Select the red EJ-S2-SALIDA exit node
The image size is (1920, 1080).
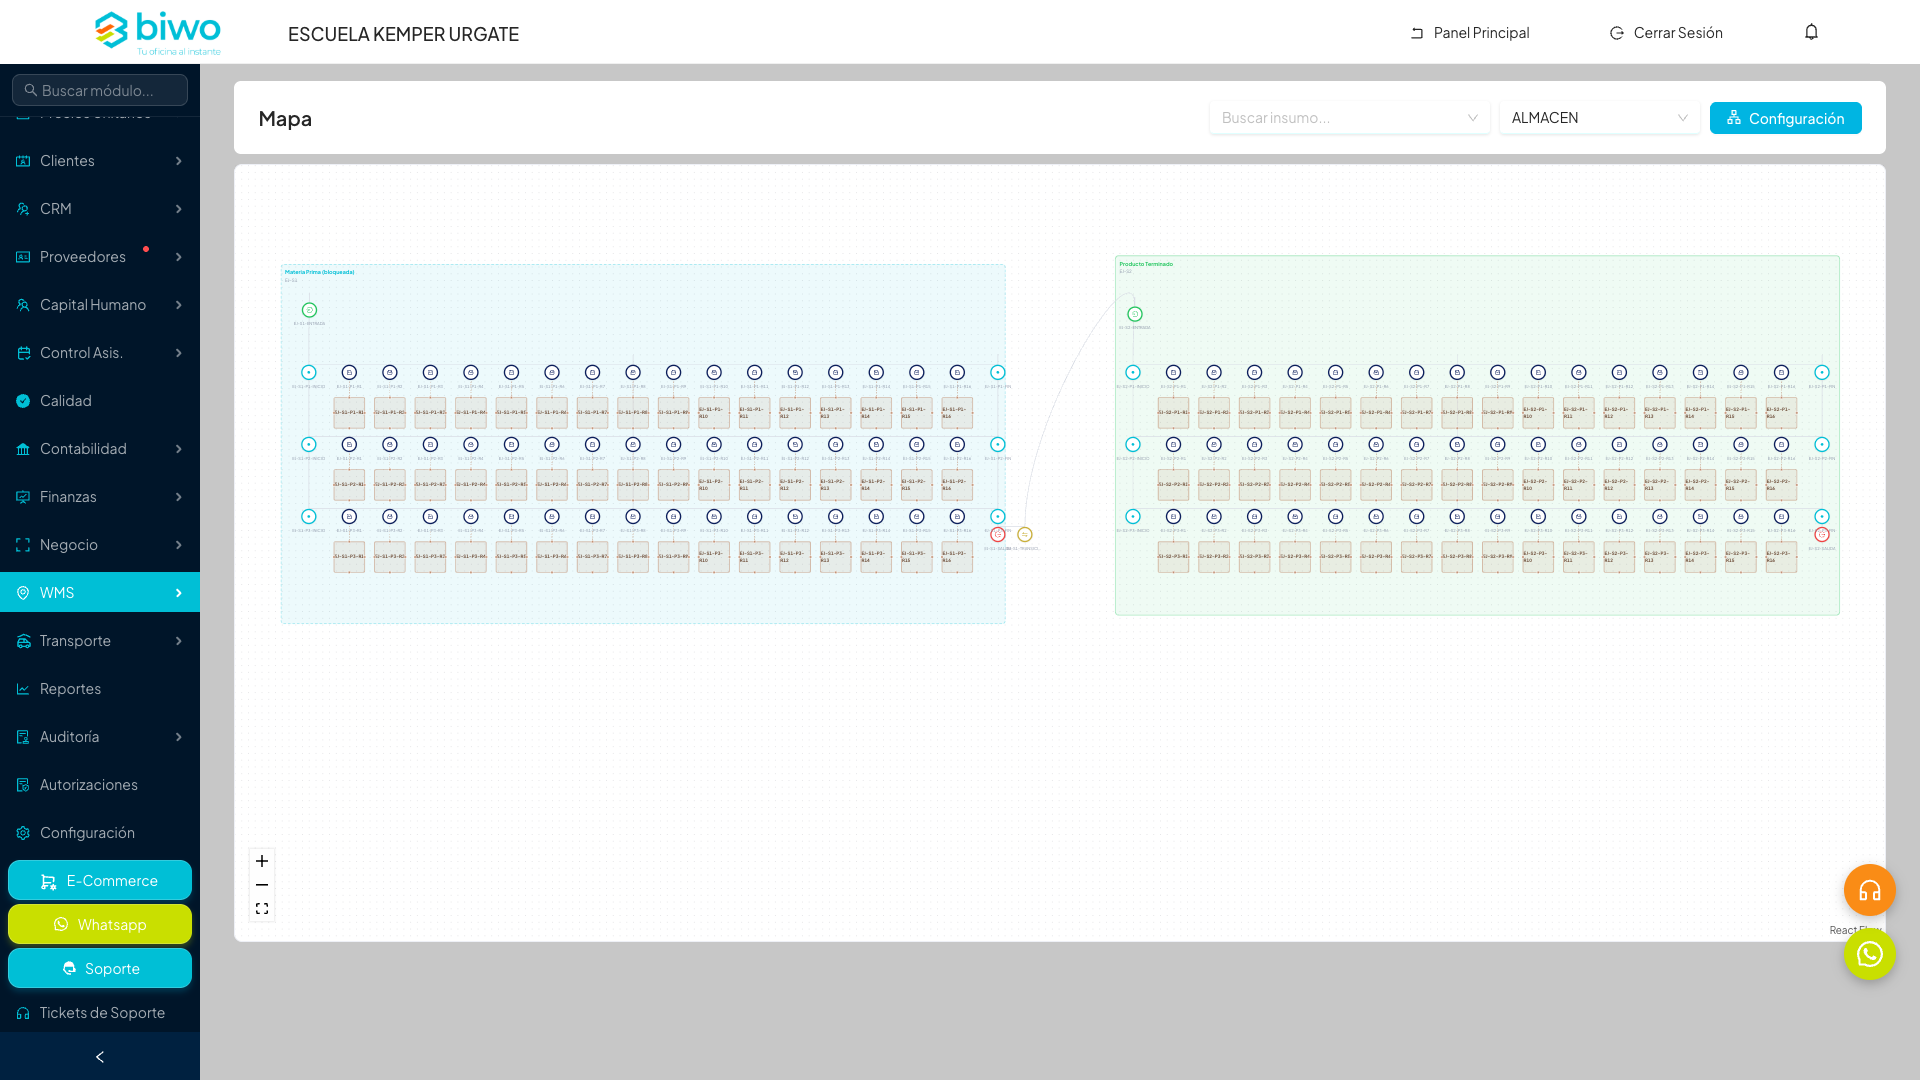1822,535
